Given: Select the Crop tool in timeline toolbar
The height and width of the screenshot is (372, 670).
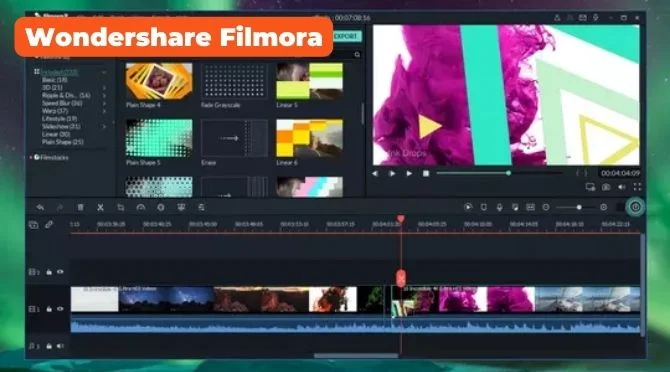Looking at the screenshot, I should [x=121, y=208].
